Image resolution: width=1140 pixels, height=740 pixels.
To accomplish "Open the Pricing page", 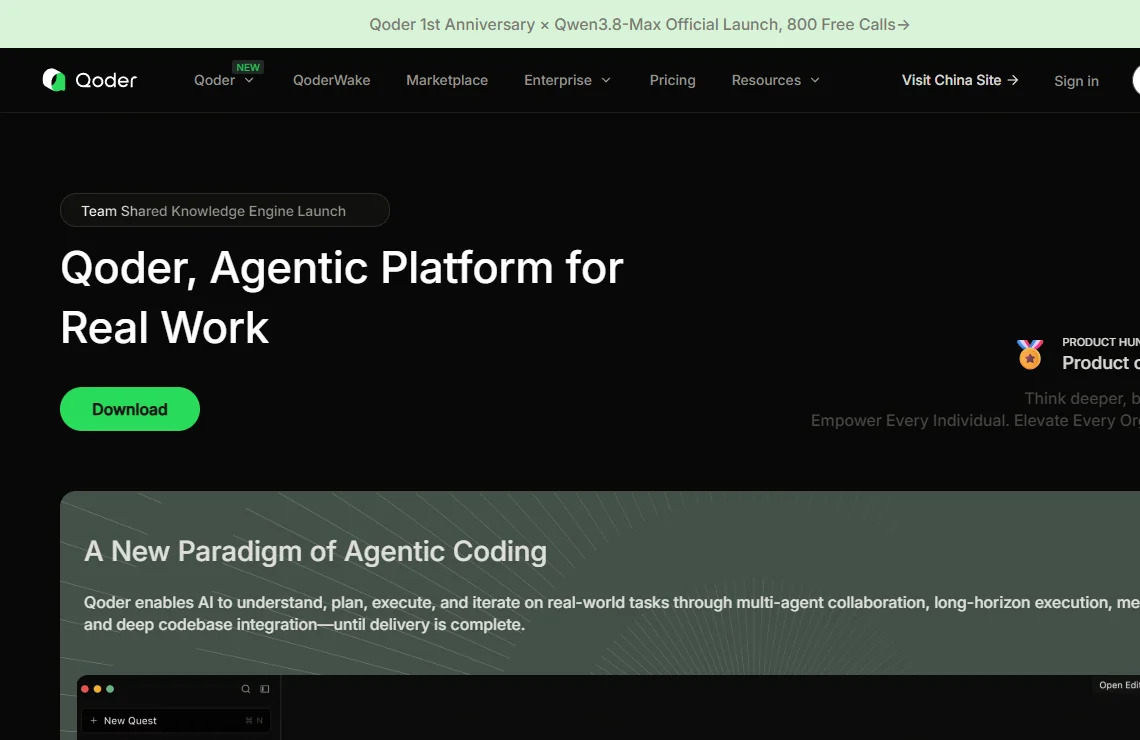I will coord(673,80).
